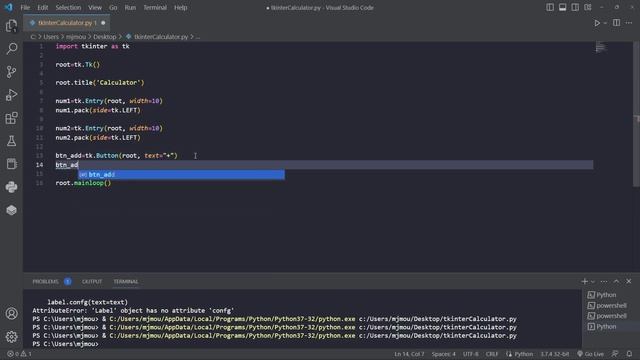Open the Explorer view in activity bar
This screenshot has height=360, width=640.
11,26
